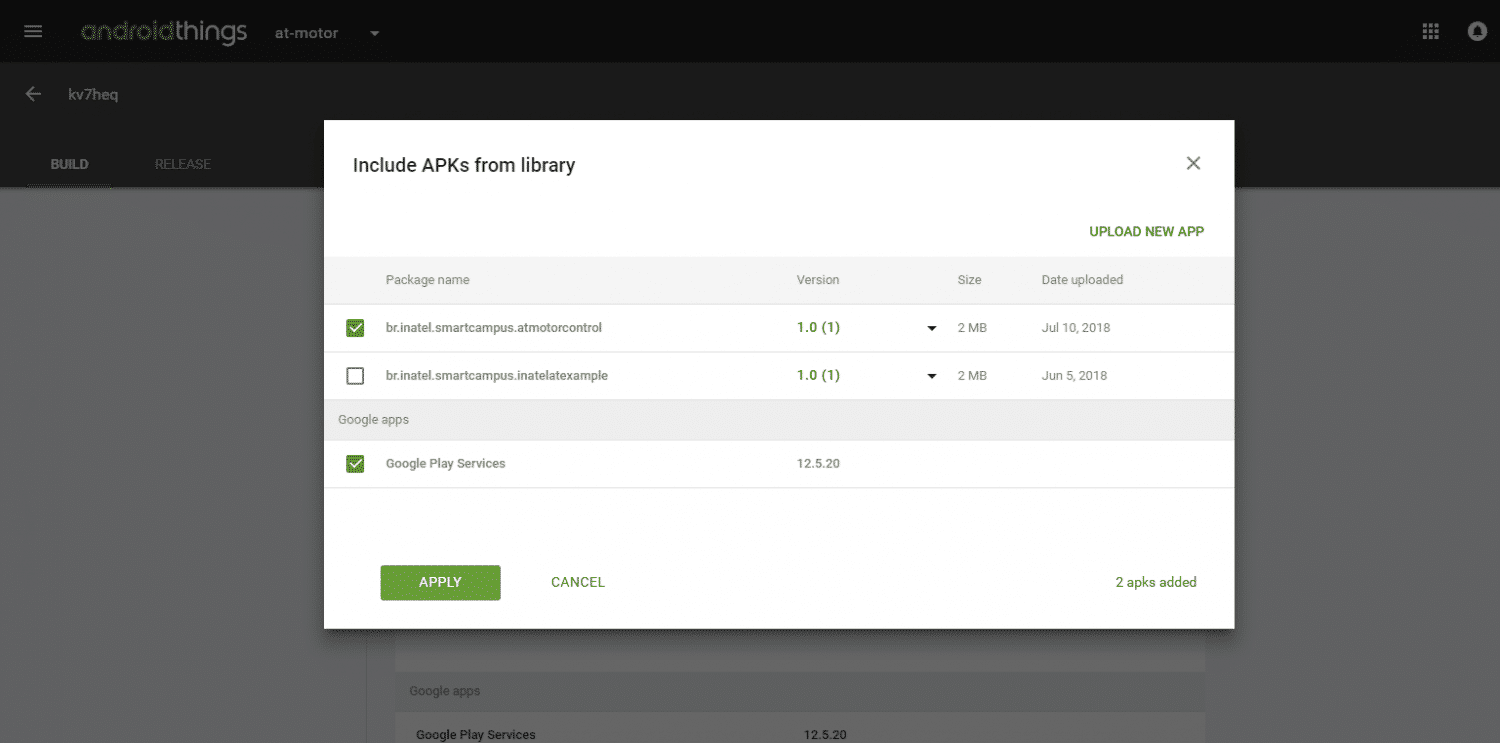
Task: Close the Include APKs dialog
Action: (1193, 163)
